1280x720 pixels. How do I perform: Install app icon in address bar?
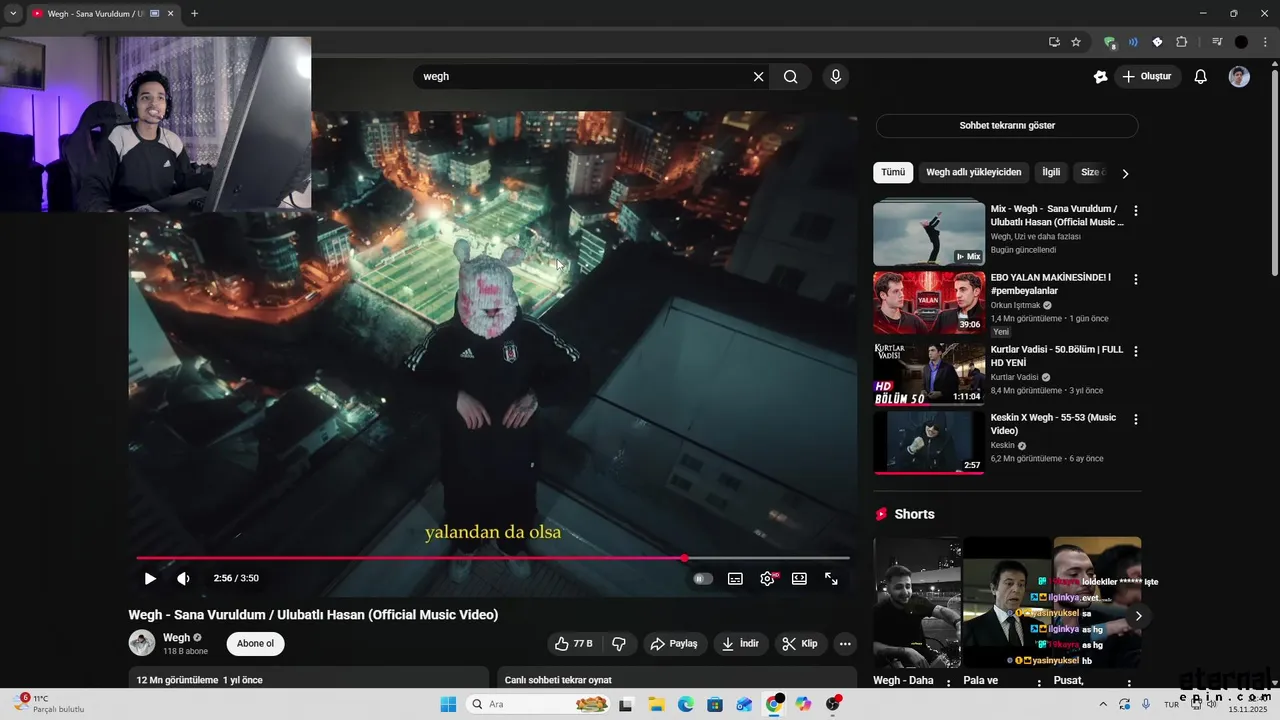pos(1054,42)
